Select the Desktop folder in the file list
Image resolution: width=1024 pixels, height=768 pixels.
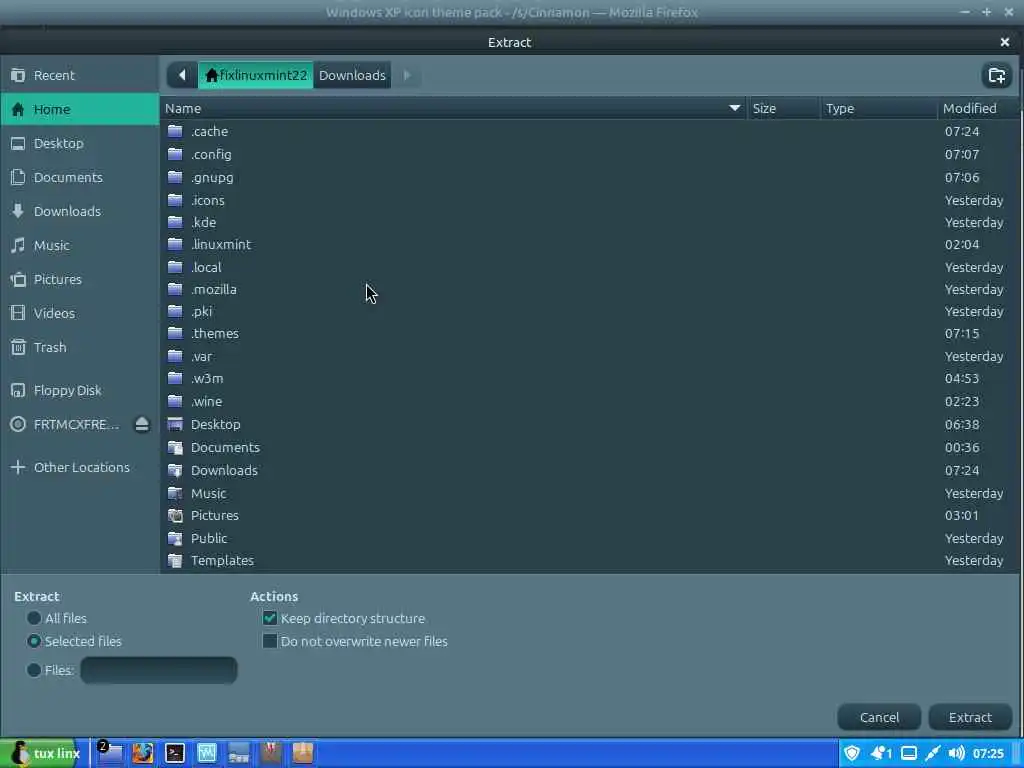tap(589, 424)
